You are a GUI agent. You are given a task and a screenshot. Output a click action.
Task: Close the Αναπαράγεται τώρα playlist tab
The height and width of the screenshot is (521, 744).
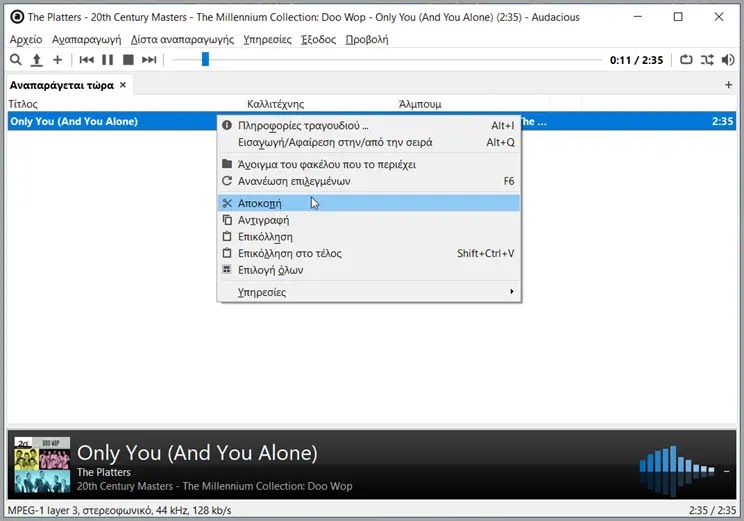coord(123,85)
